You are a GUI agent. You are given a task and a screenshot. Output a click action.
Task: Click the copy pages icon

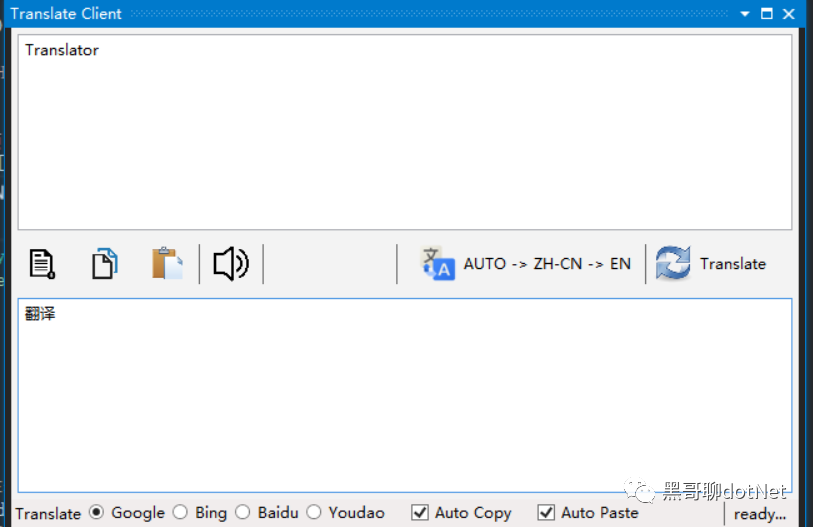coord(105,264)
